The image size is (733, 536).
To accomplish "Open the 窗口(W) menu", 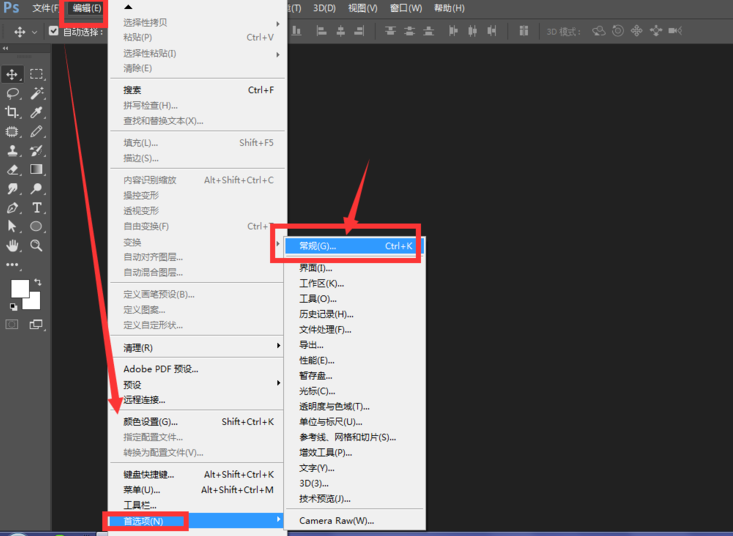I will point(406,8).
